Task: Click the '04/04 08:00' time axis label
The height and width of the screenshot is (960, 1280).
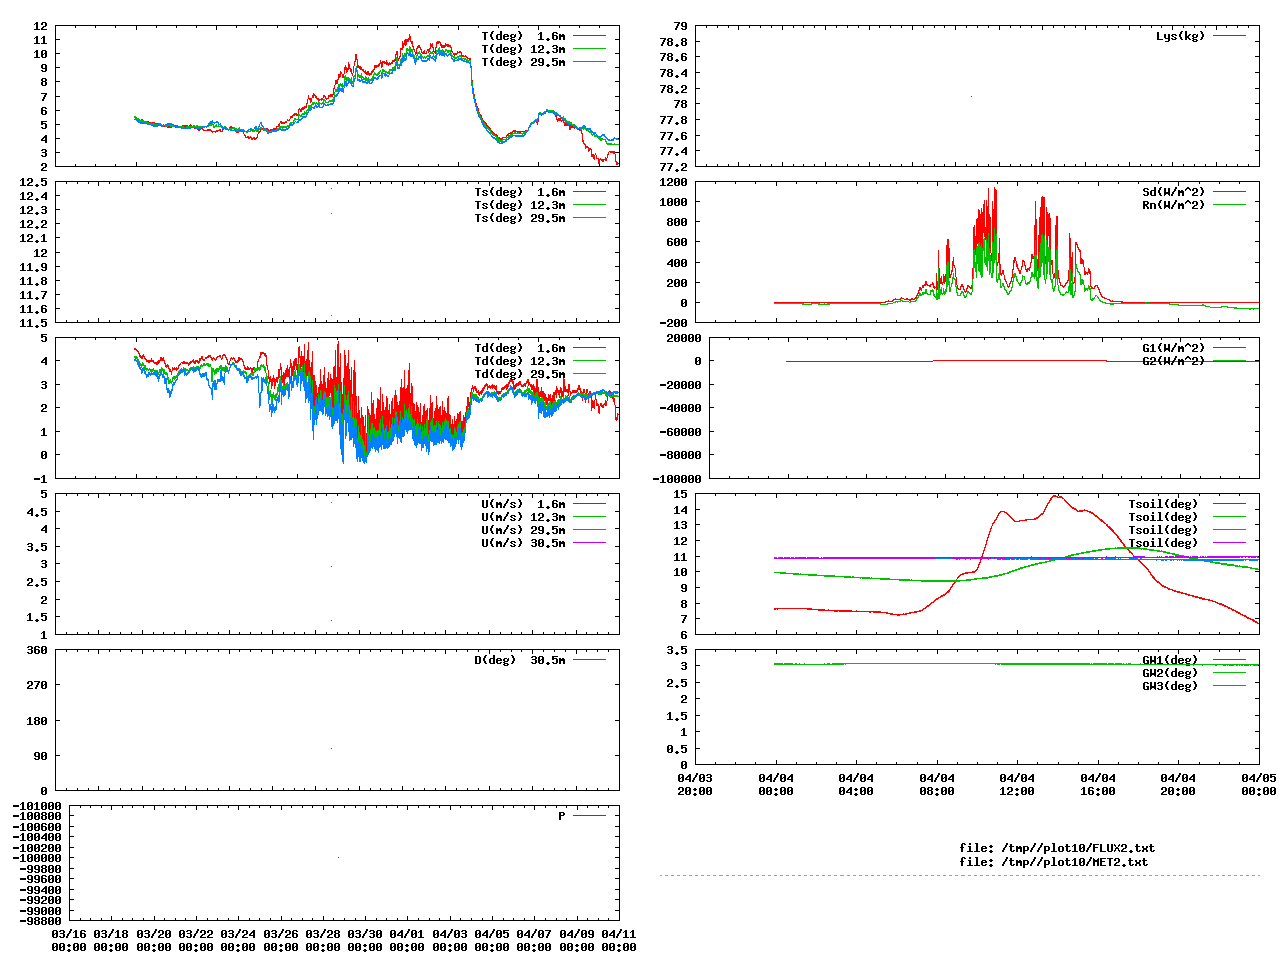Action: (x=937, y=785)
